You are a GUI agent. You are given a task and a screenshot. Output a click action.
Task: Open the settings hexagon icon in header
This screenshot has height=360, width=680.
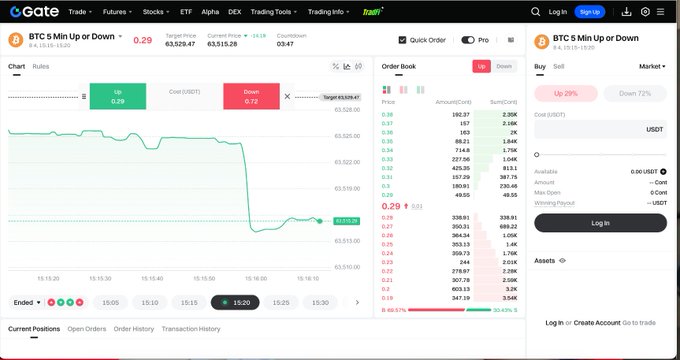645,12
